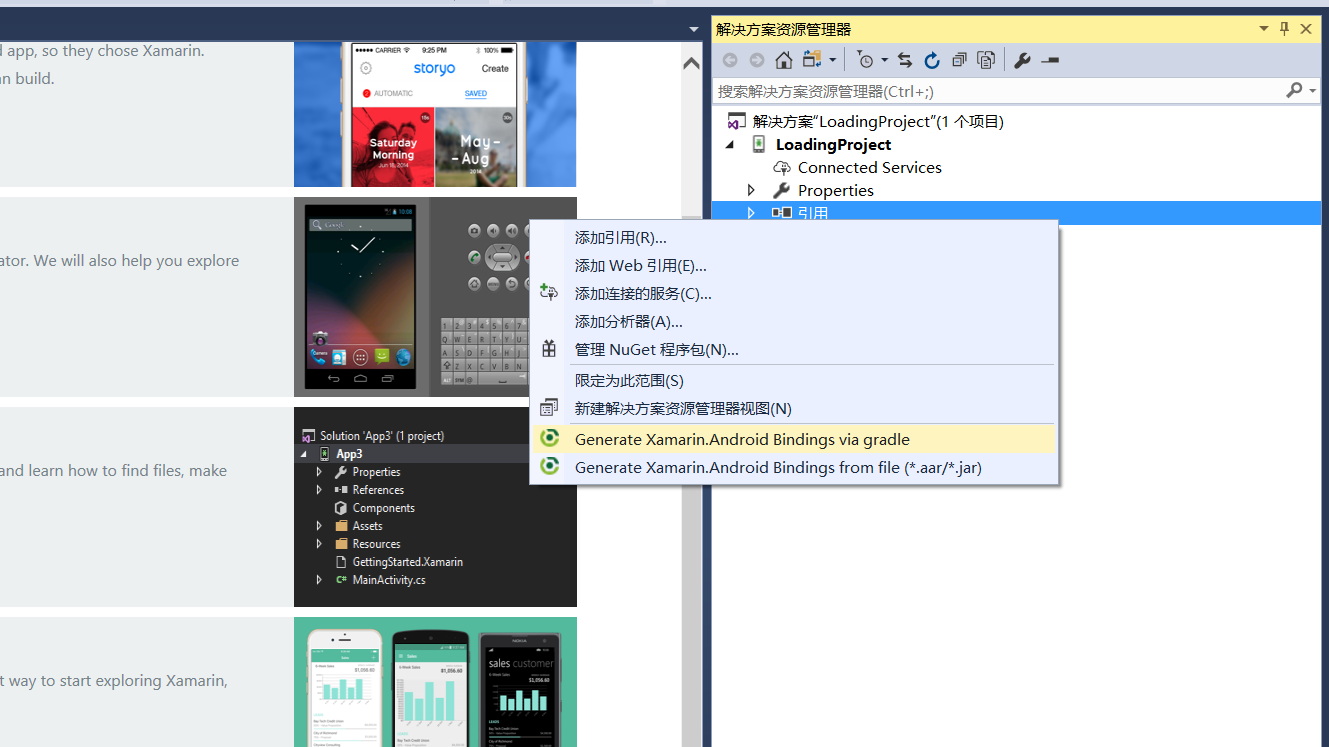Click the Sync with Active Document icon
Image resolution: width=1329 pixels, height=747 pixels.
(905, 60)
